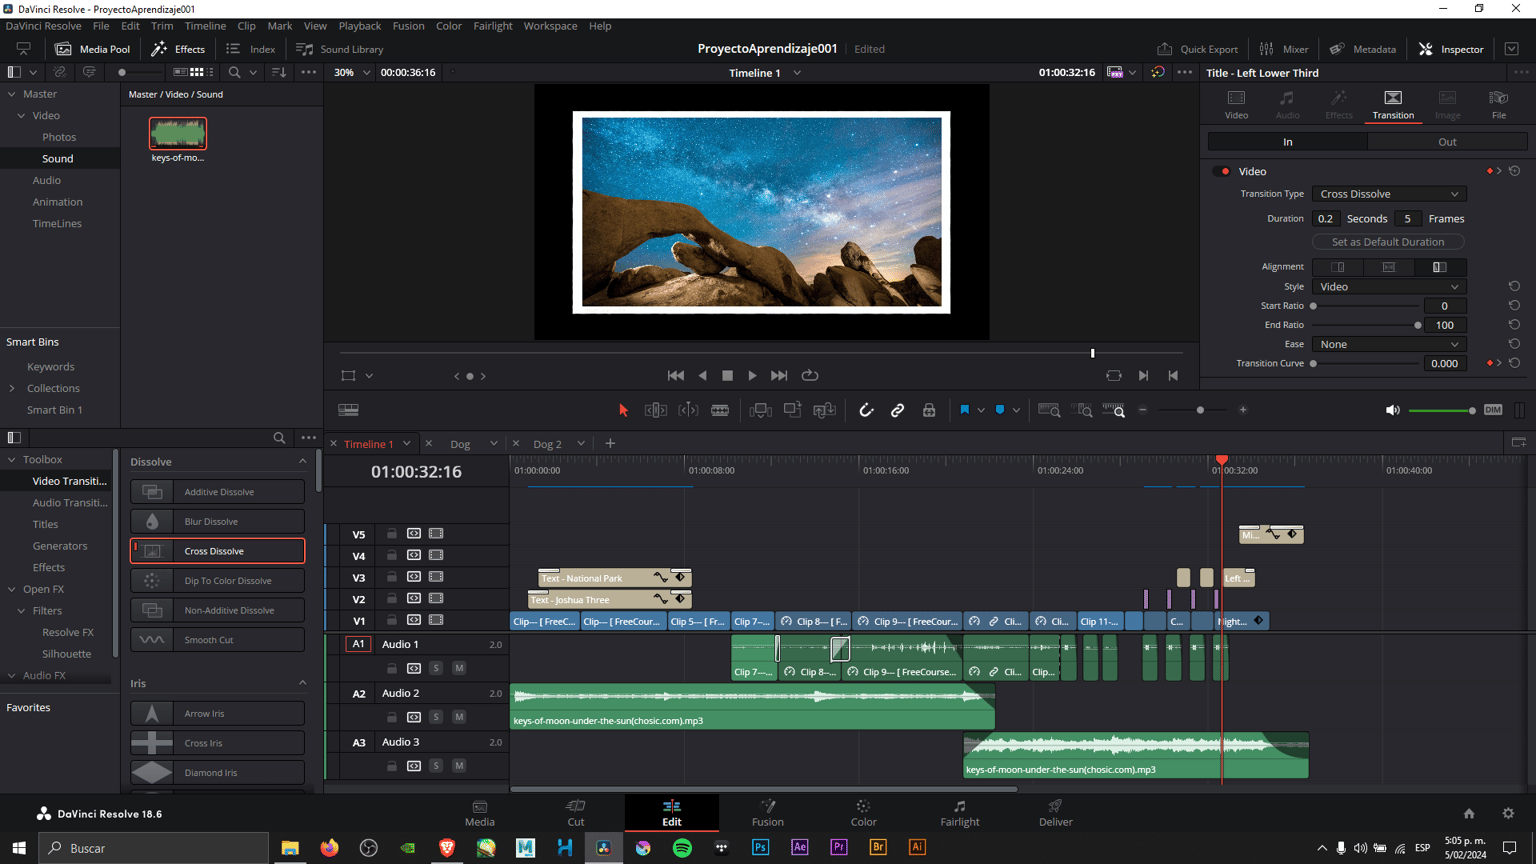Open Timeline View Options icon
Image resolution: width=1536 pixels, height=864 pixels.
tap(348, 410)
